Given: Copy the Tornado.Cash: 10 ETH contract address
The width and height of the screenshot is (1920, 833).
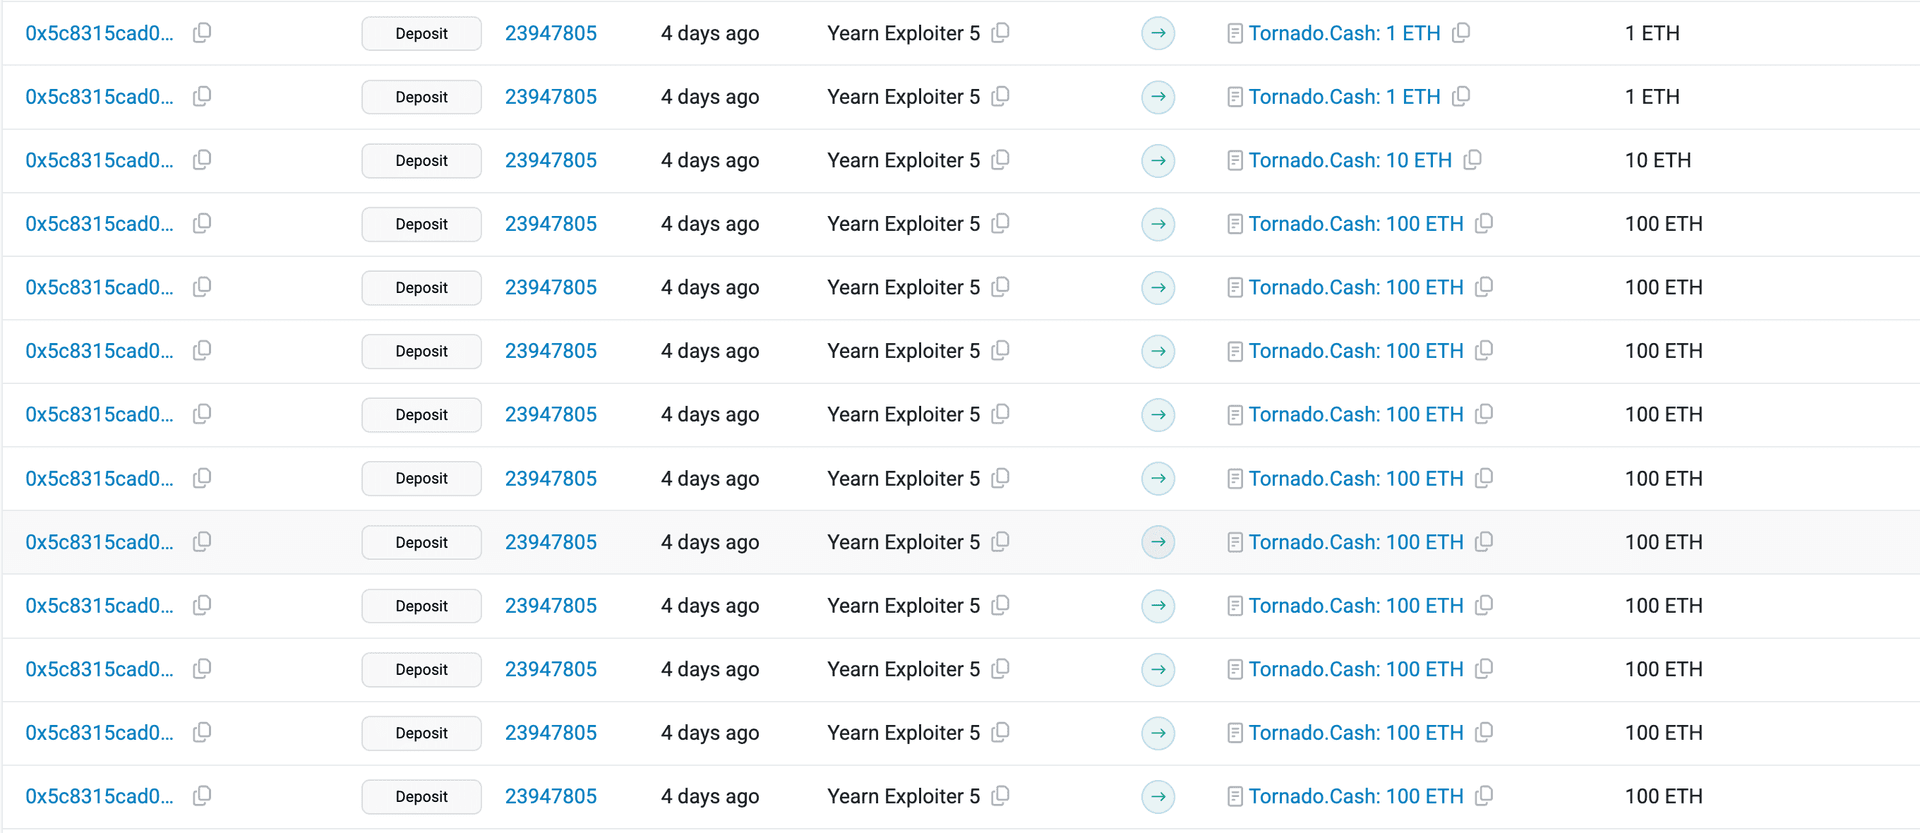Looking at the screenshot, I should pyautogui.click(x=1473, y=160).
